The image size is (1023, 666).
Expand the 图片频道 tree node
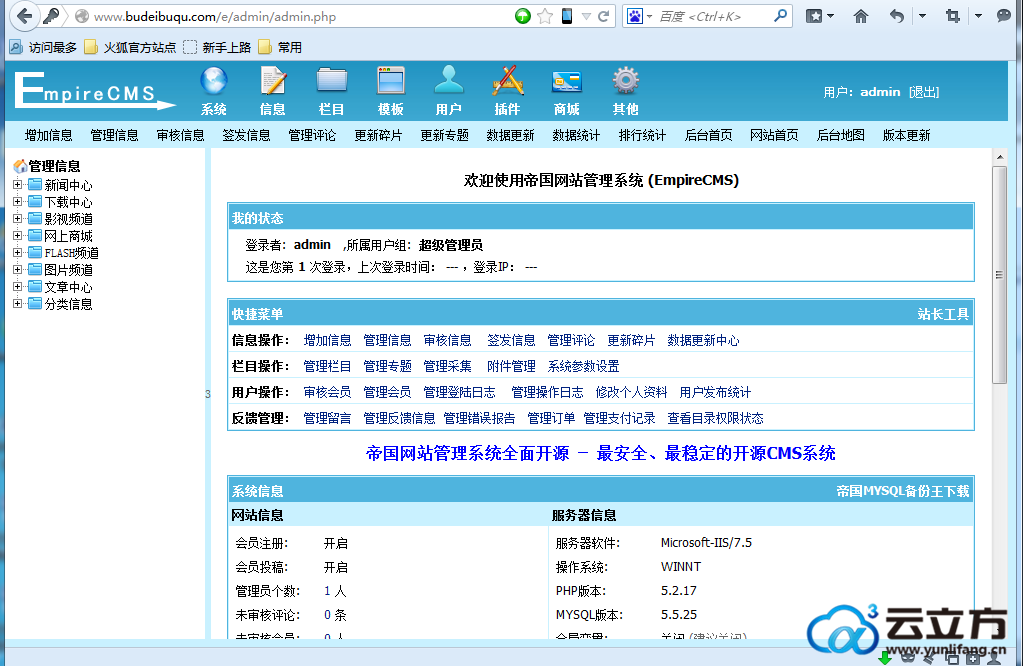[x=18, y=269]
